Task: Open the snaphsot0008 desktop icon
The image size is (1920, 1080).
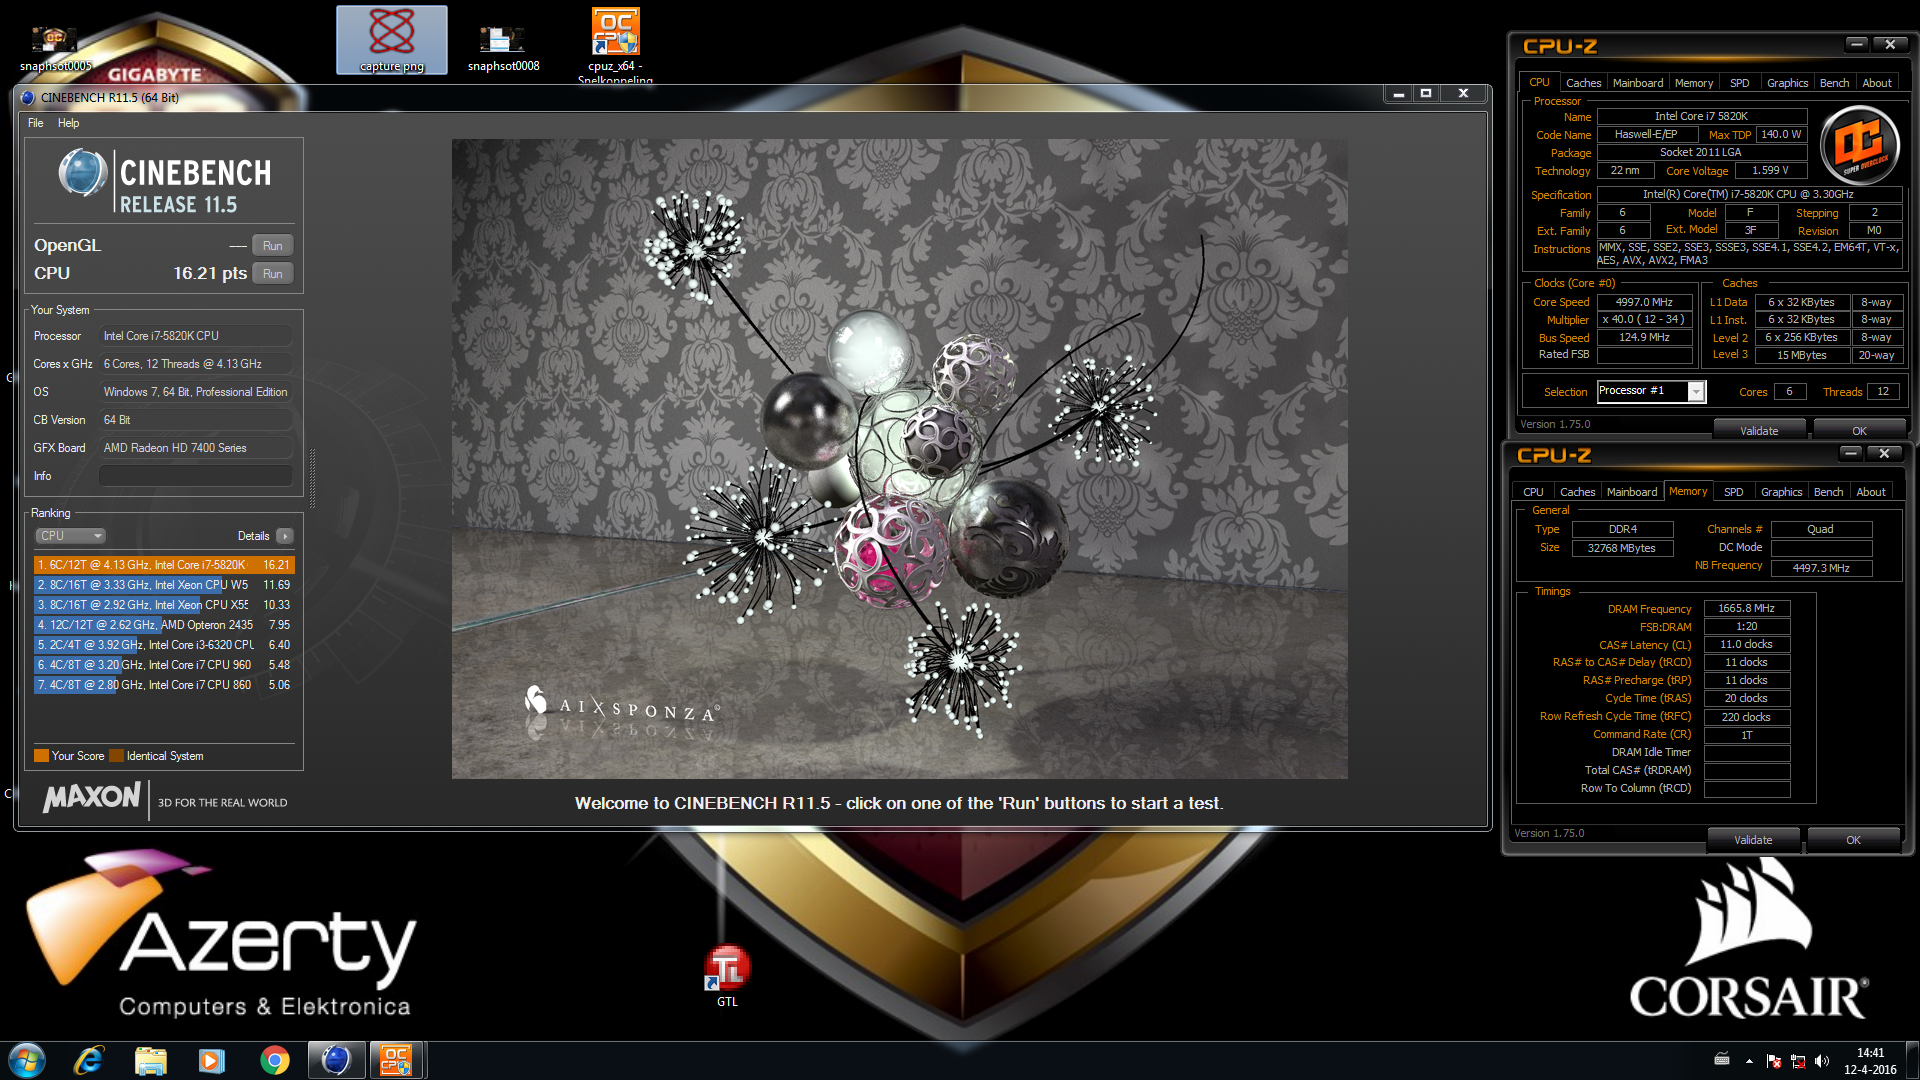Action: pos(503,45)
